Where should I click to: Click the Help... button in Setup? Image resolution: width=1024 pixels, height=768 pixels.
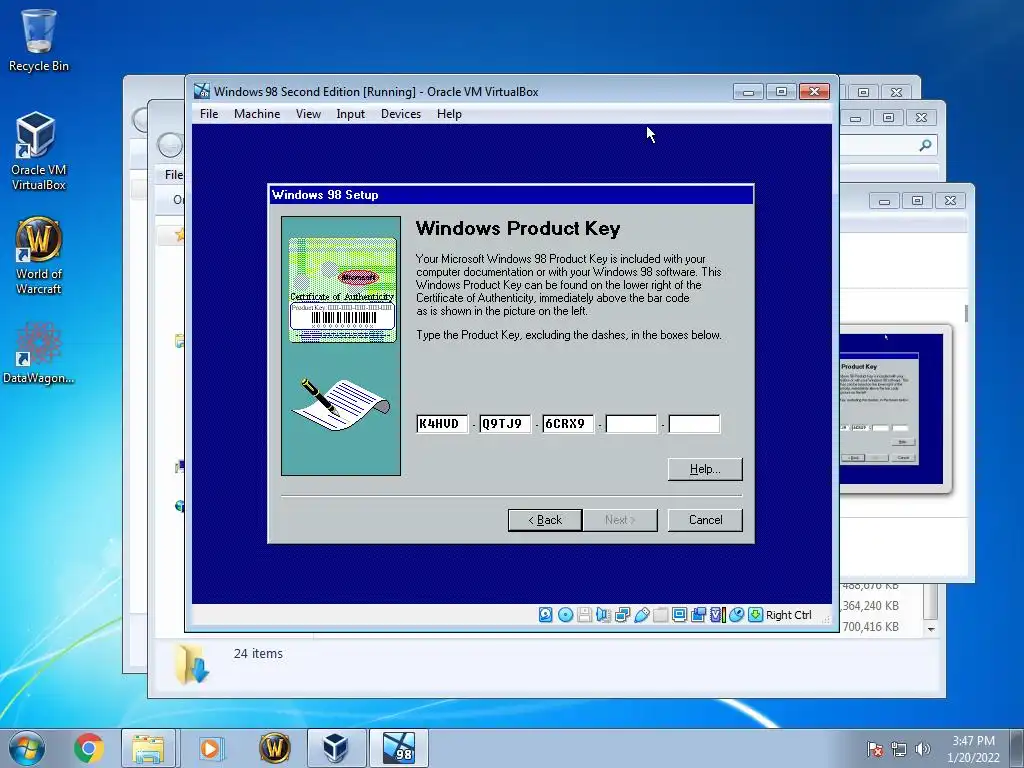[x=705, y=469]
